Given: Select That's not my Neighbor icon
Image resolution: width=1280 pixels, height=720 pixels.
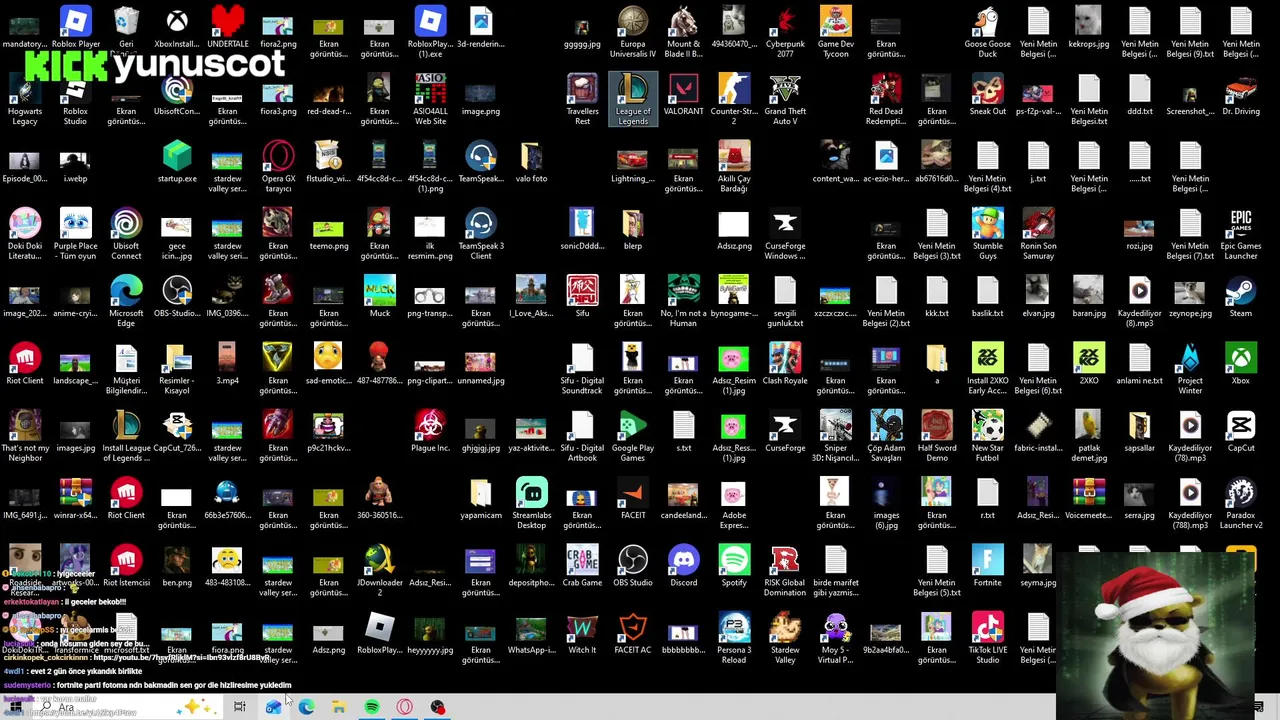Looking at the screenshot, I should (25, 437).
